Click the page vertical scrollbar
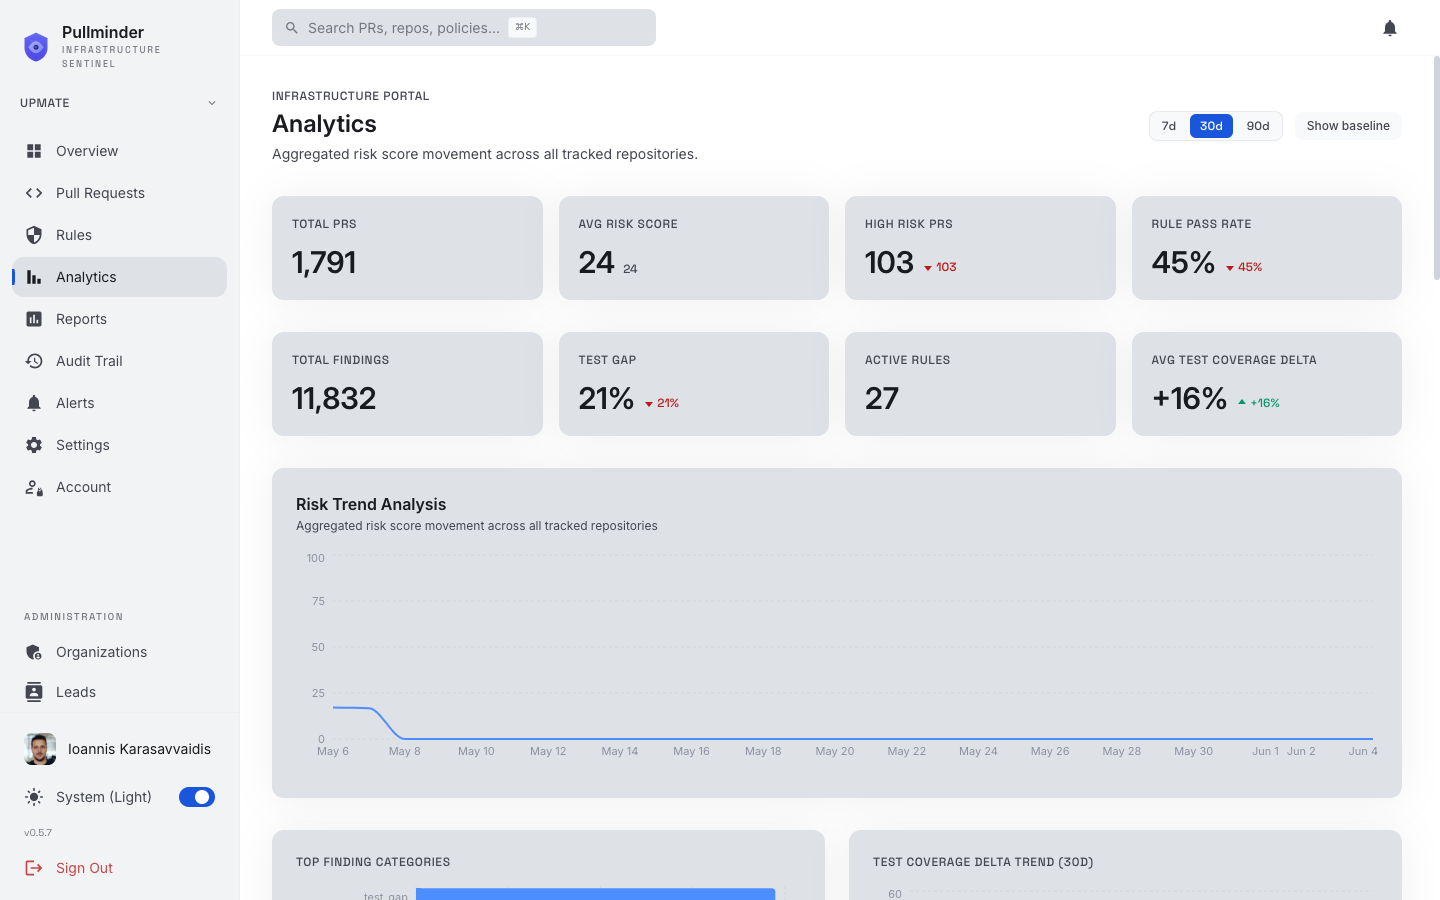This screenshot has height=900, width=1440. click(1436, 168)
